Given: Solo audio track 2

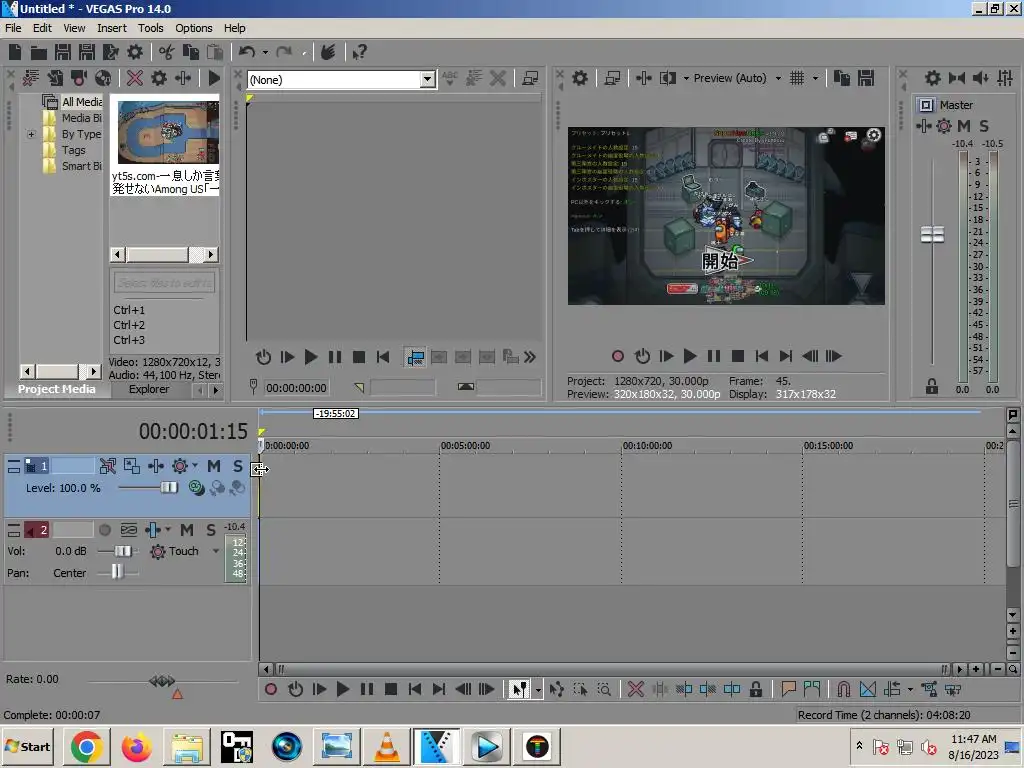Looking at the screenshot, I should click(210, 530).
